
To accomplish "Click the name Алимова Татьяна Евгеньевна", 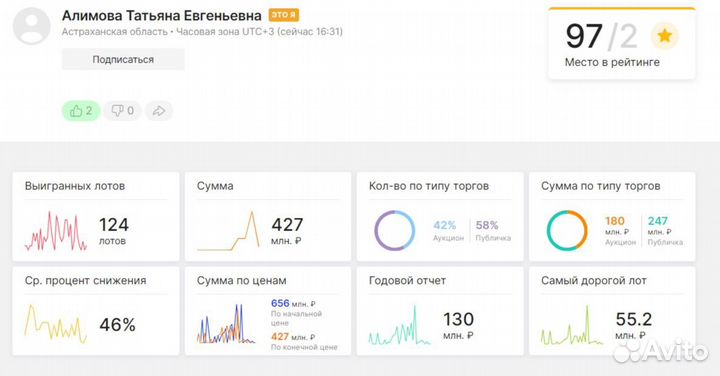I will click(x=162, y=16).
